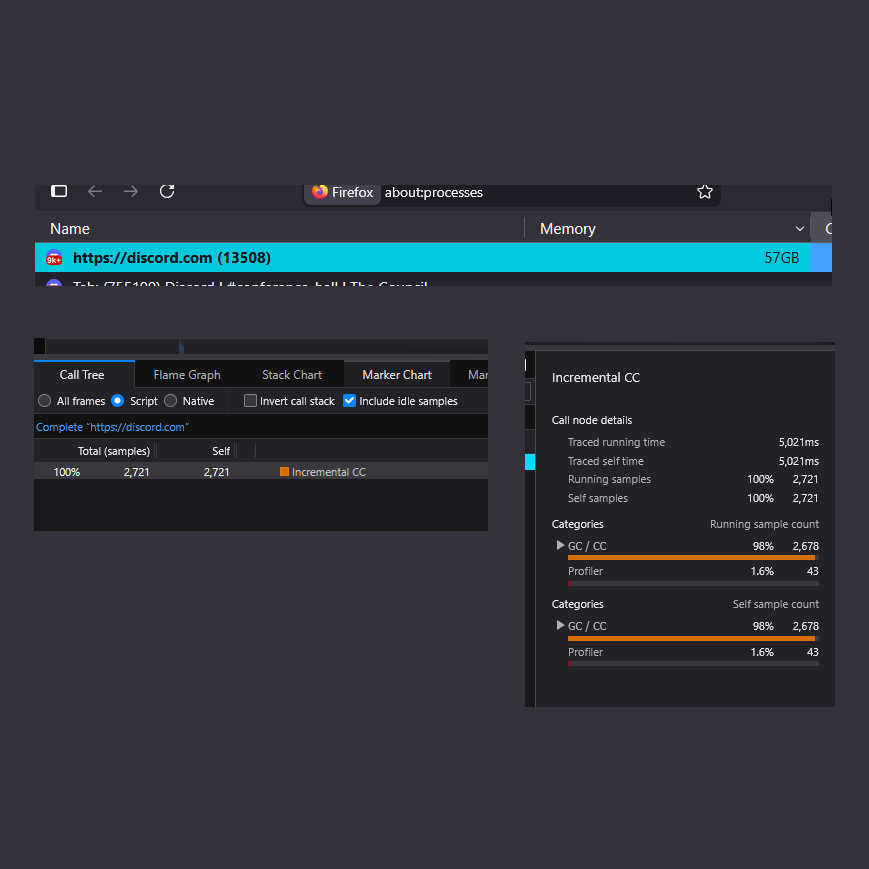The image size is (869, 869).
Task: Select the All frames radio button
Action: click(44, 401)
